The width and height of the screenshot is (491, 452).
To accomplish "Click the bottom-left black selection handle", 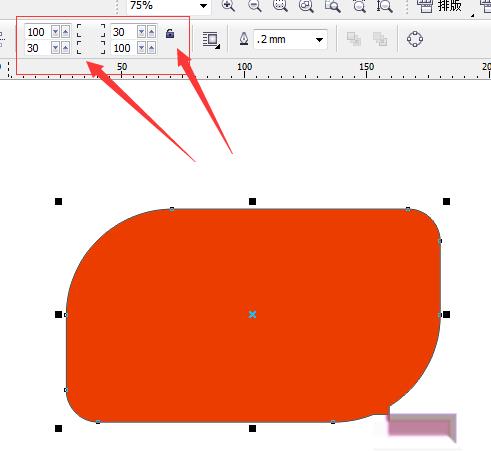I will 58,428.
